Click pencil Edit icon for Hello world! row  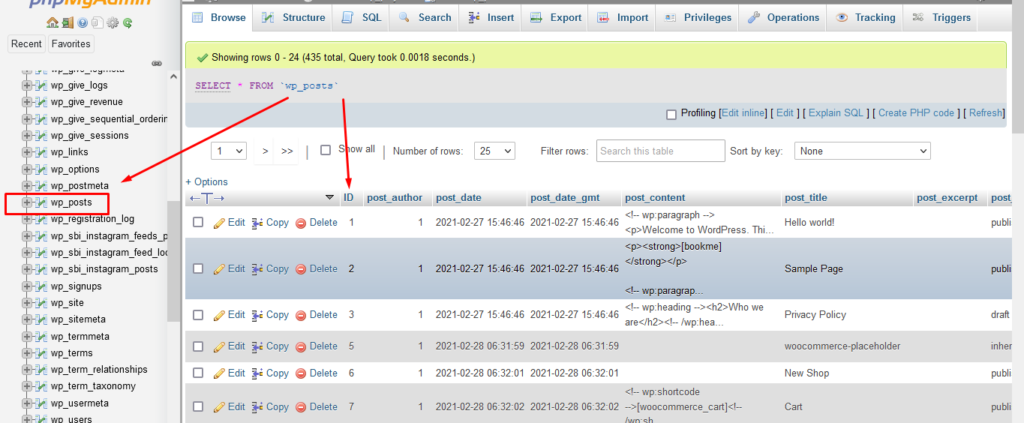click(219, 223)
